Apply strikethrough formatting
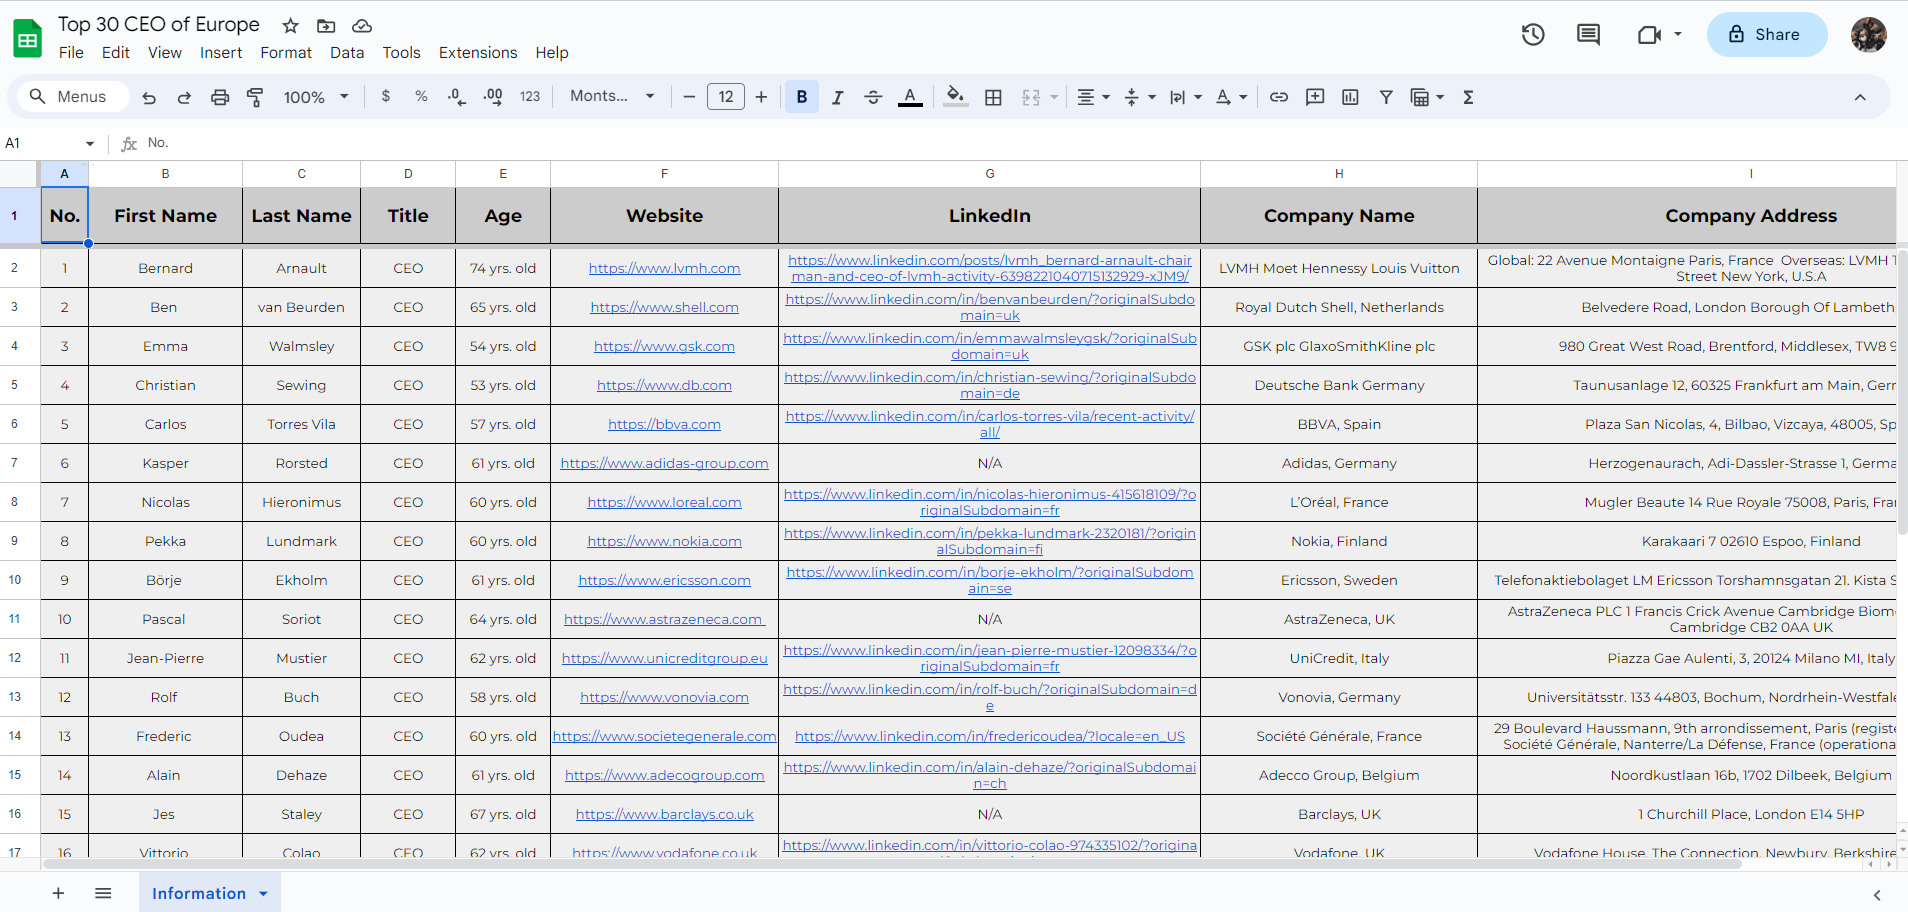1908x912 pixels. pos(873,97)
